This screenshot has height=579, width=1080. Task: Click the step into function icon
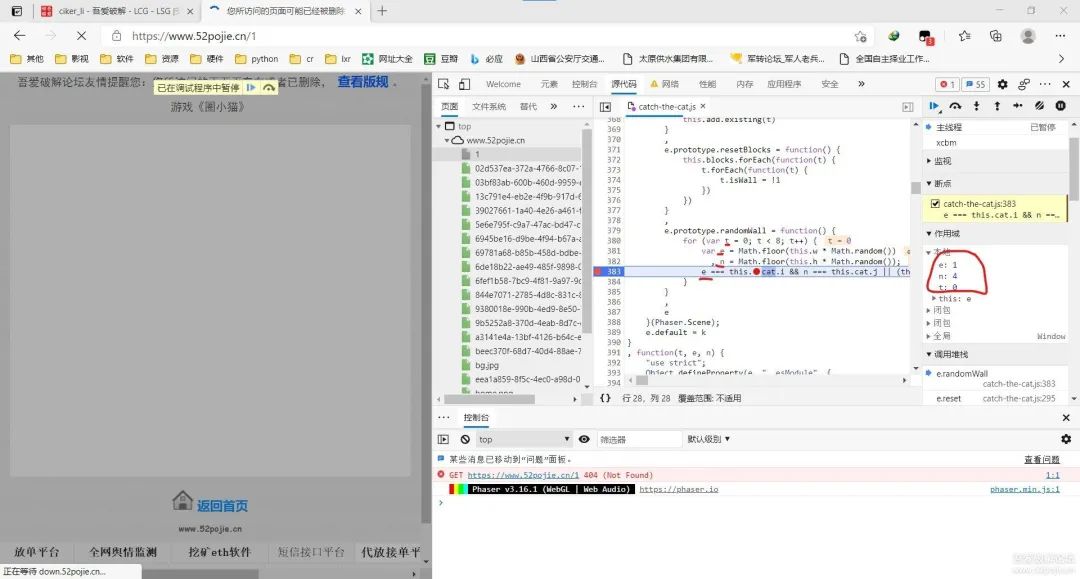(x=976, y=106)
